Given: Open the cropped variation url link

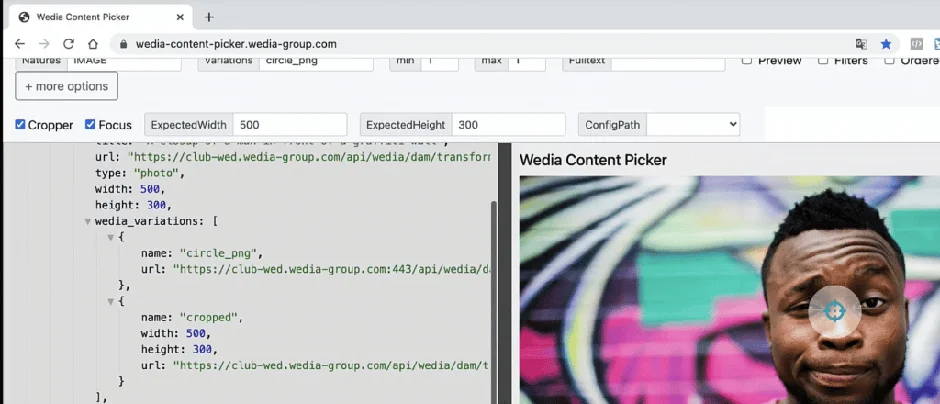Looking at the screenshot, I should point(332,364).
